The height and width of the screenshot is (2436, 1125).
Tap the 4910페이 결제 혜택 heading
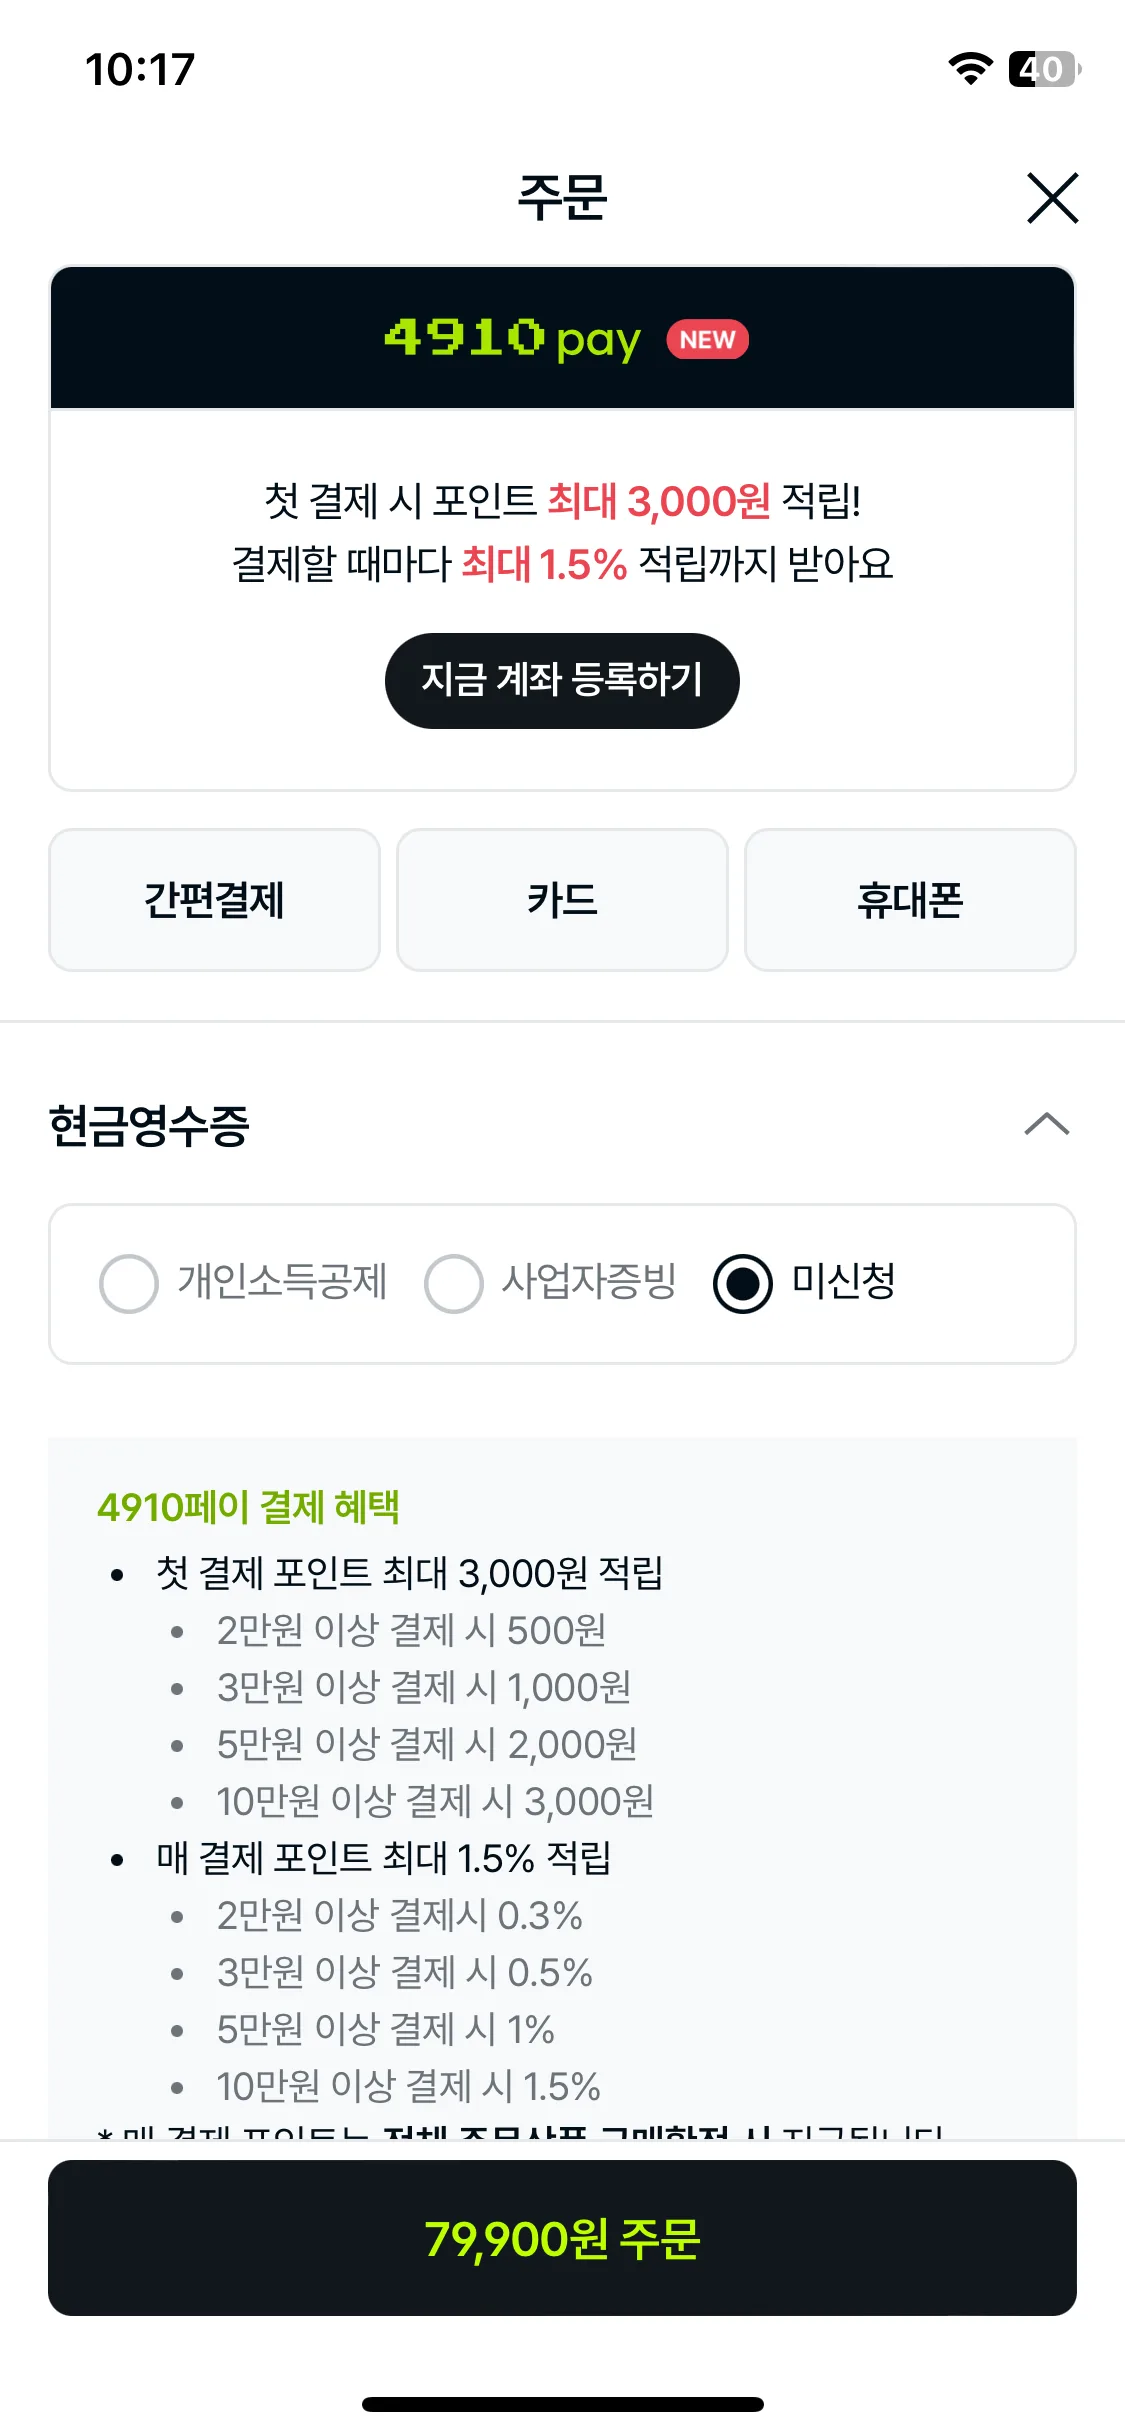[248, 1507]
